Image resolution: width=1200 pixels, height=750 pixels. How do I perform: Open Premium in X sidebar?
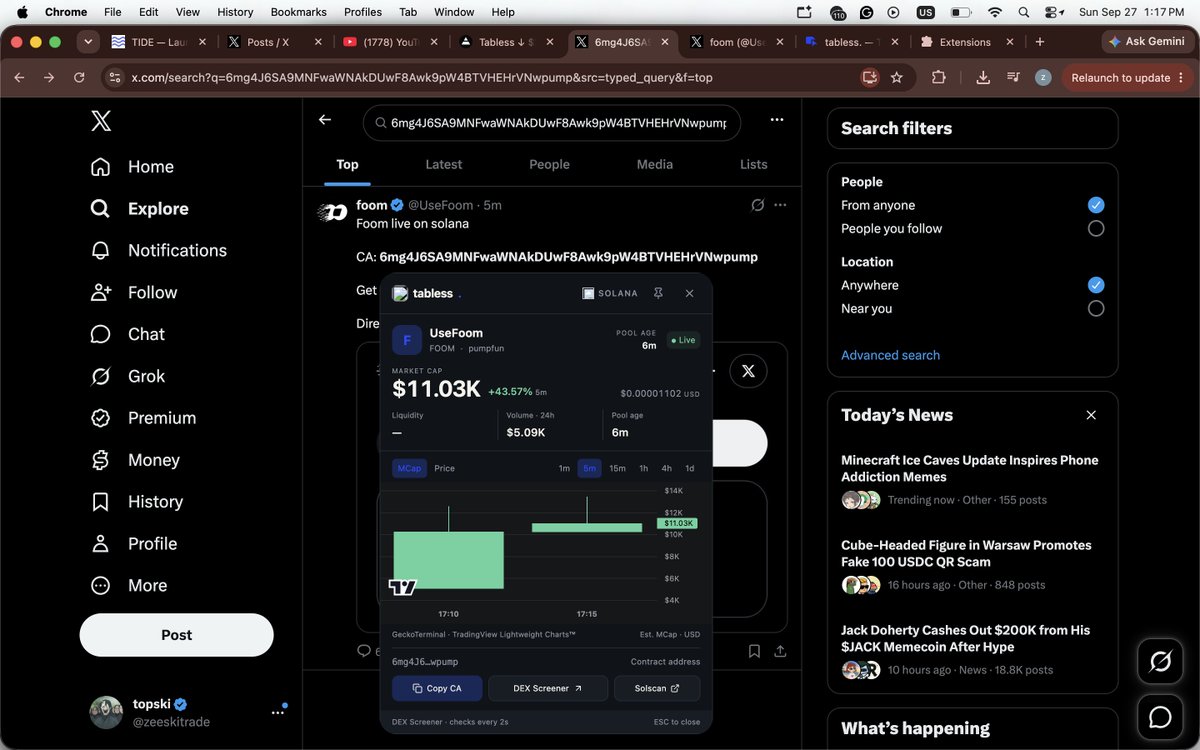tap(143, 419)
